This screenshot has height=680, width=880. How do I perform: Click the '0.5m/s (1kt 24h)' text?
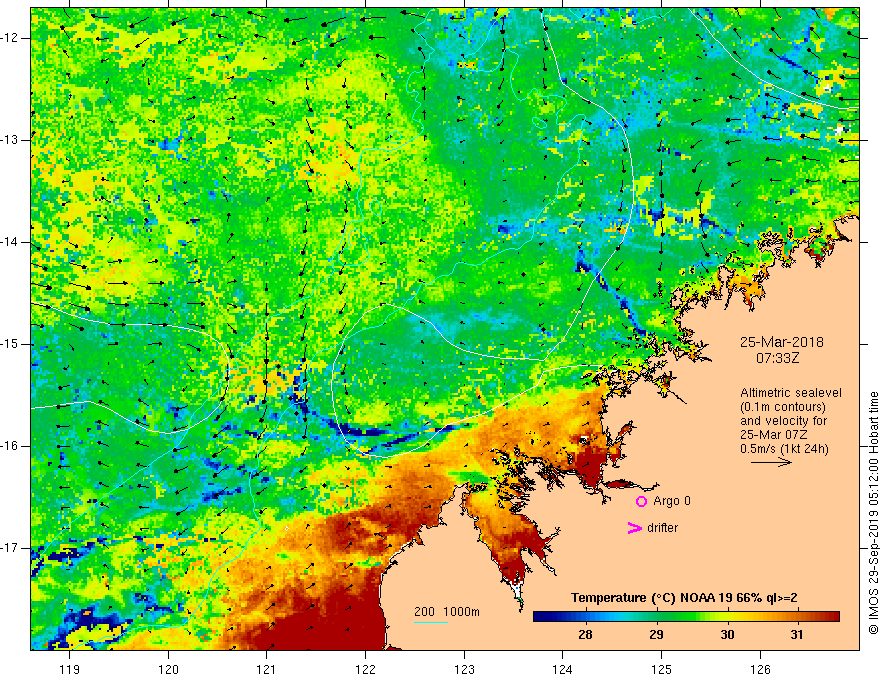[784, 449]
